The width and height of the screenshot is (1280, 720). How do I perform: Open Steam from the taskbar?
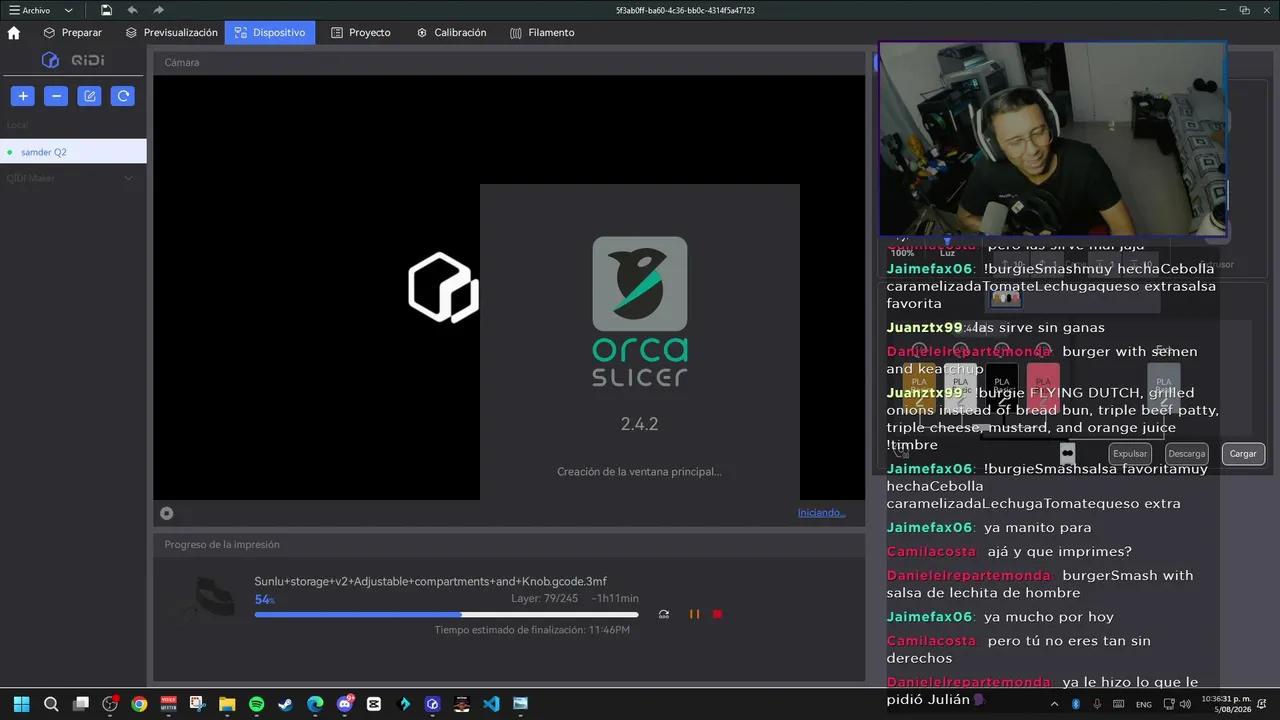click(285, 704)
